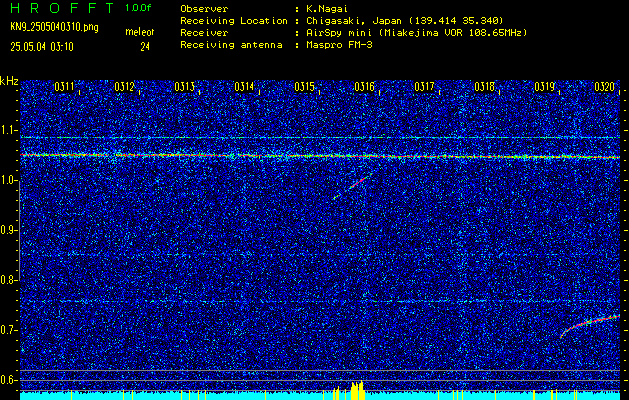Click the Observer label
629x400 pixels.
(x=204, y=8)
